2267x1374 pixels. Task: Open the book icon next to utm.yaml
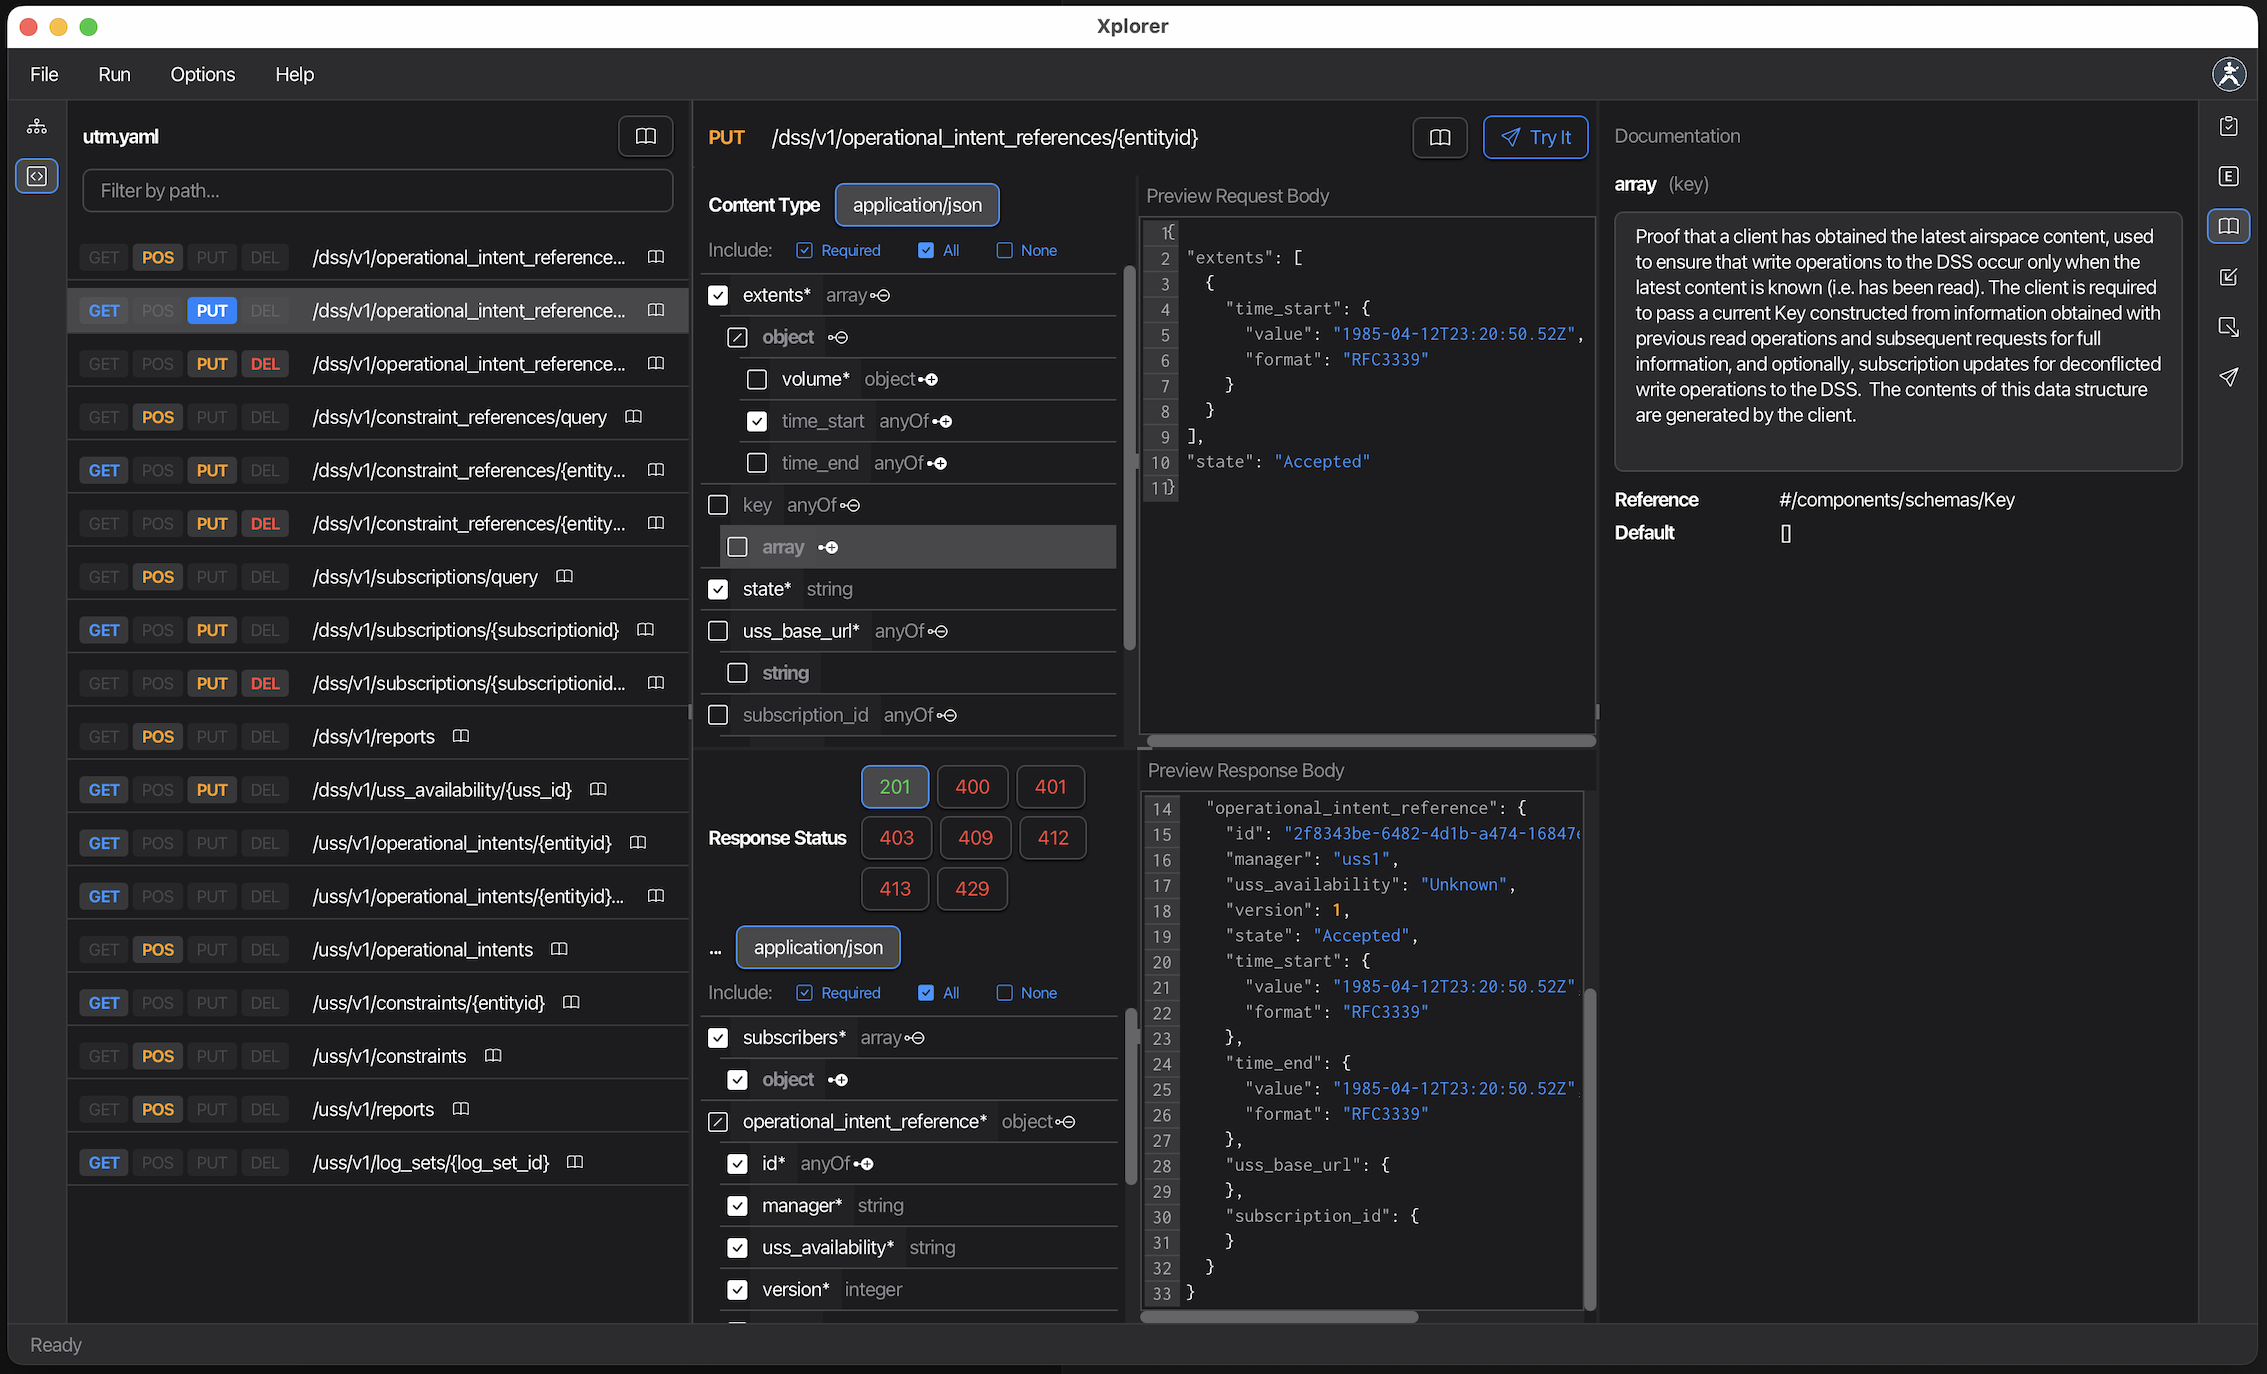[x=645, y=136]
